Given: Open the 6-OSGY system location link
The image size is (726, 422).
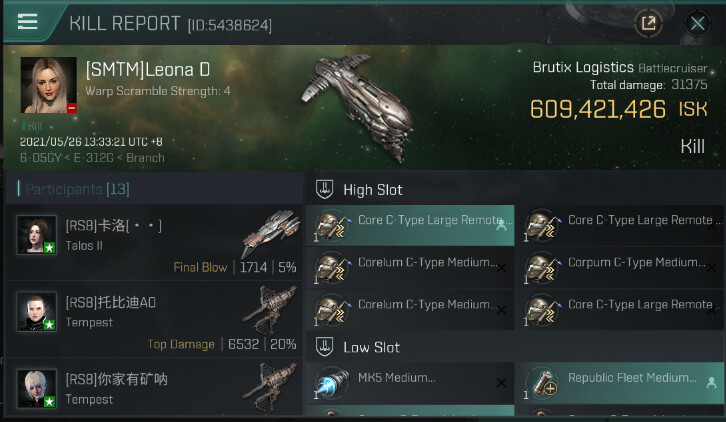Looking at the screenshot, I should 40,158.
